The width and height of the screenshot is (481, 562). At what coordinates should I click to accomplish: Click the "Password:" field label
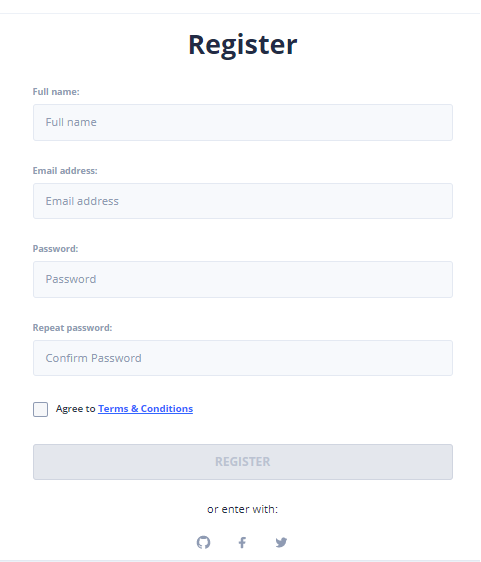click(x=55, y=249)
